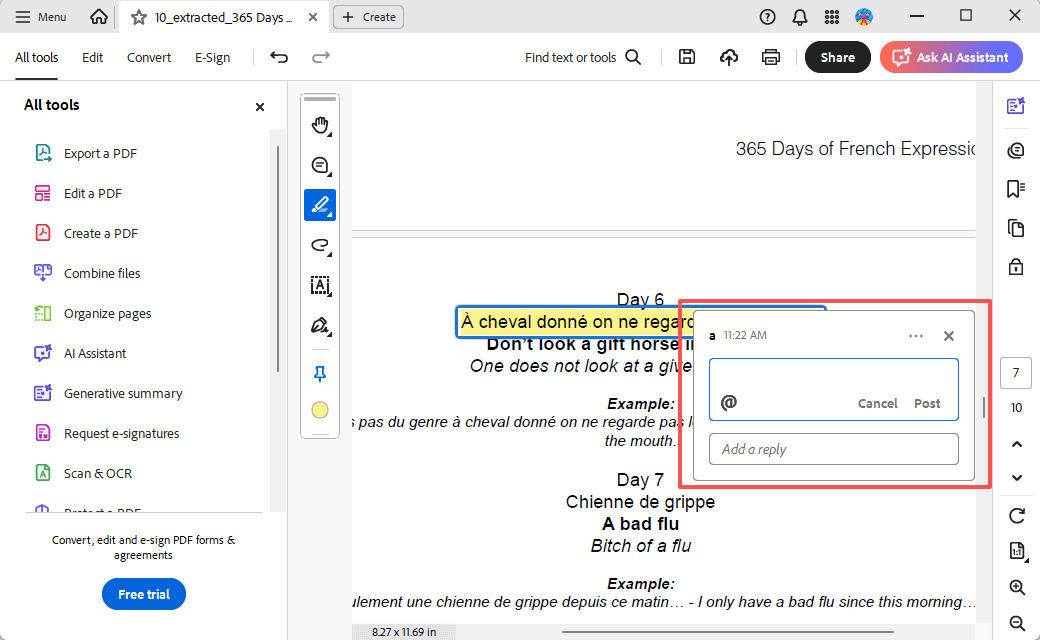The height and width of the screenshot is (640, 1040).
Task: Open the Protect PDF panel
Action: click(x=1015, y=267)
